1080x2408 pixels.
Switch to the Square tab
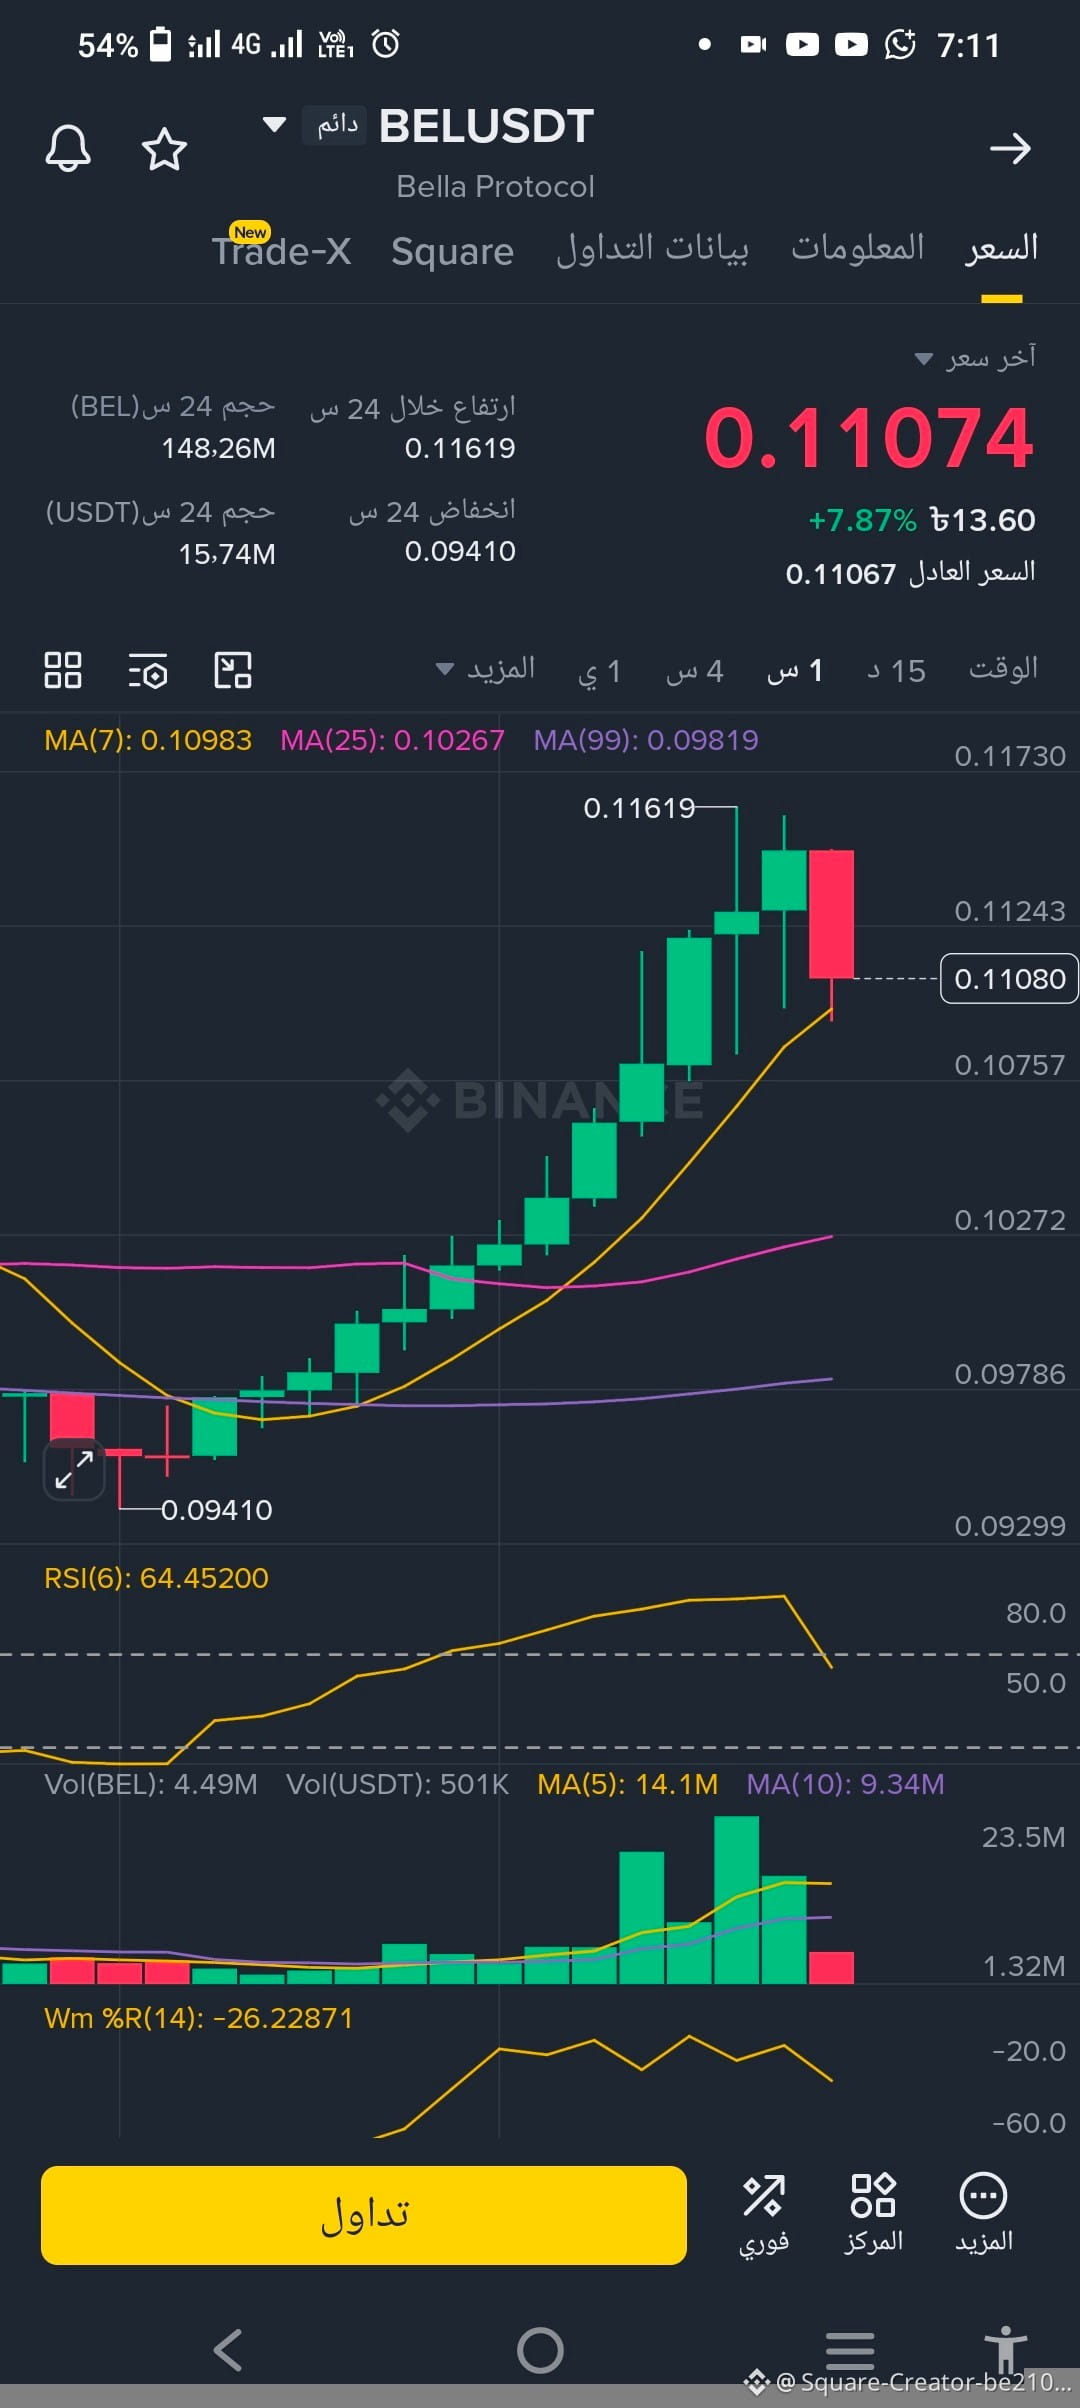point(452,251)
